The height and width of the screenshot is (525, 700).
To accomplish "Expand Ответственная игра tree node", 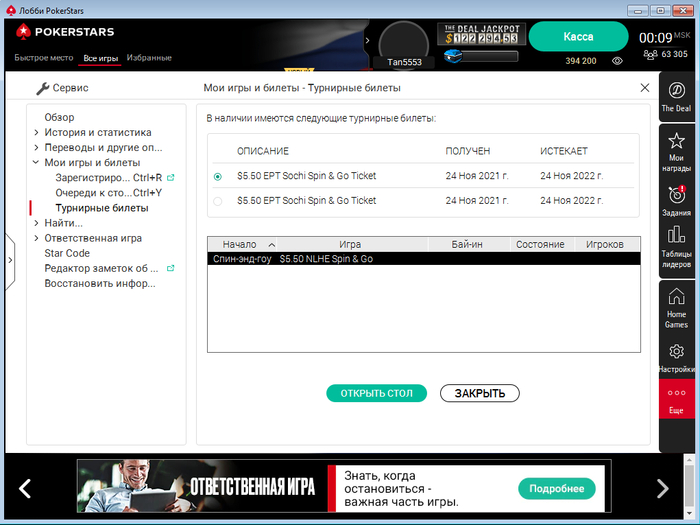I will [36, 238].
